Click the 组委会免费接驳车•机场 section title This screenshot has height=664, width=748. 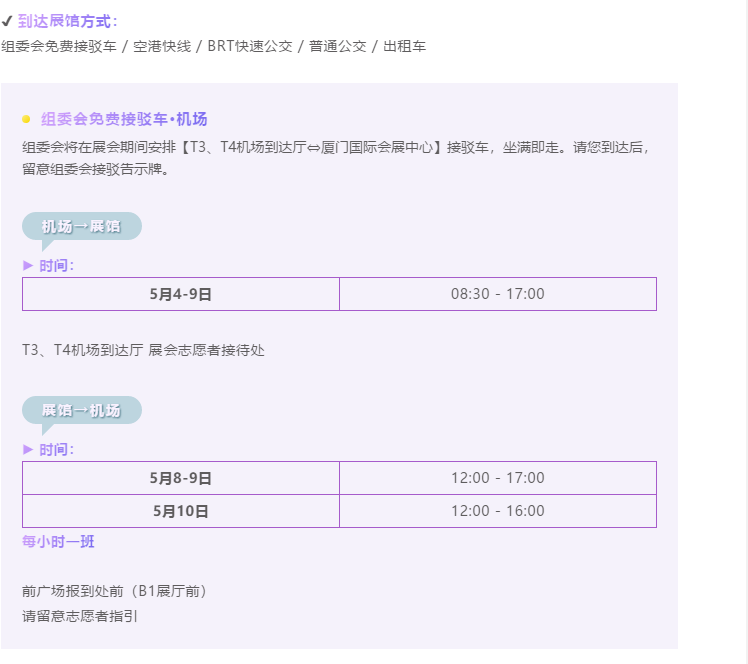124,119
